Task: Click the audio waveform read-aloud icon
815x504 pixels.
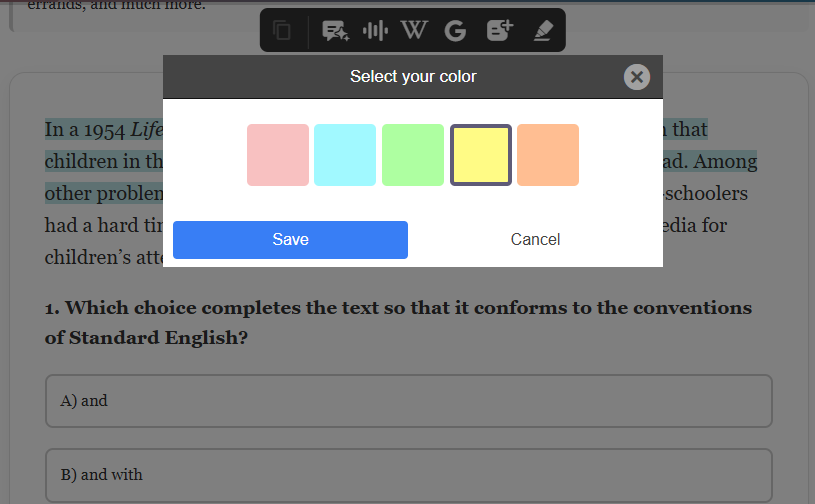Action: [375, 31]
